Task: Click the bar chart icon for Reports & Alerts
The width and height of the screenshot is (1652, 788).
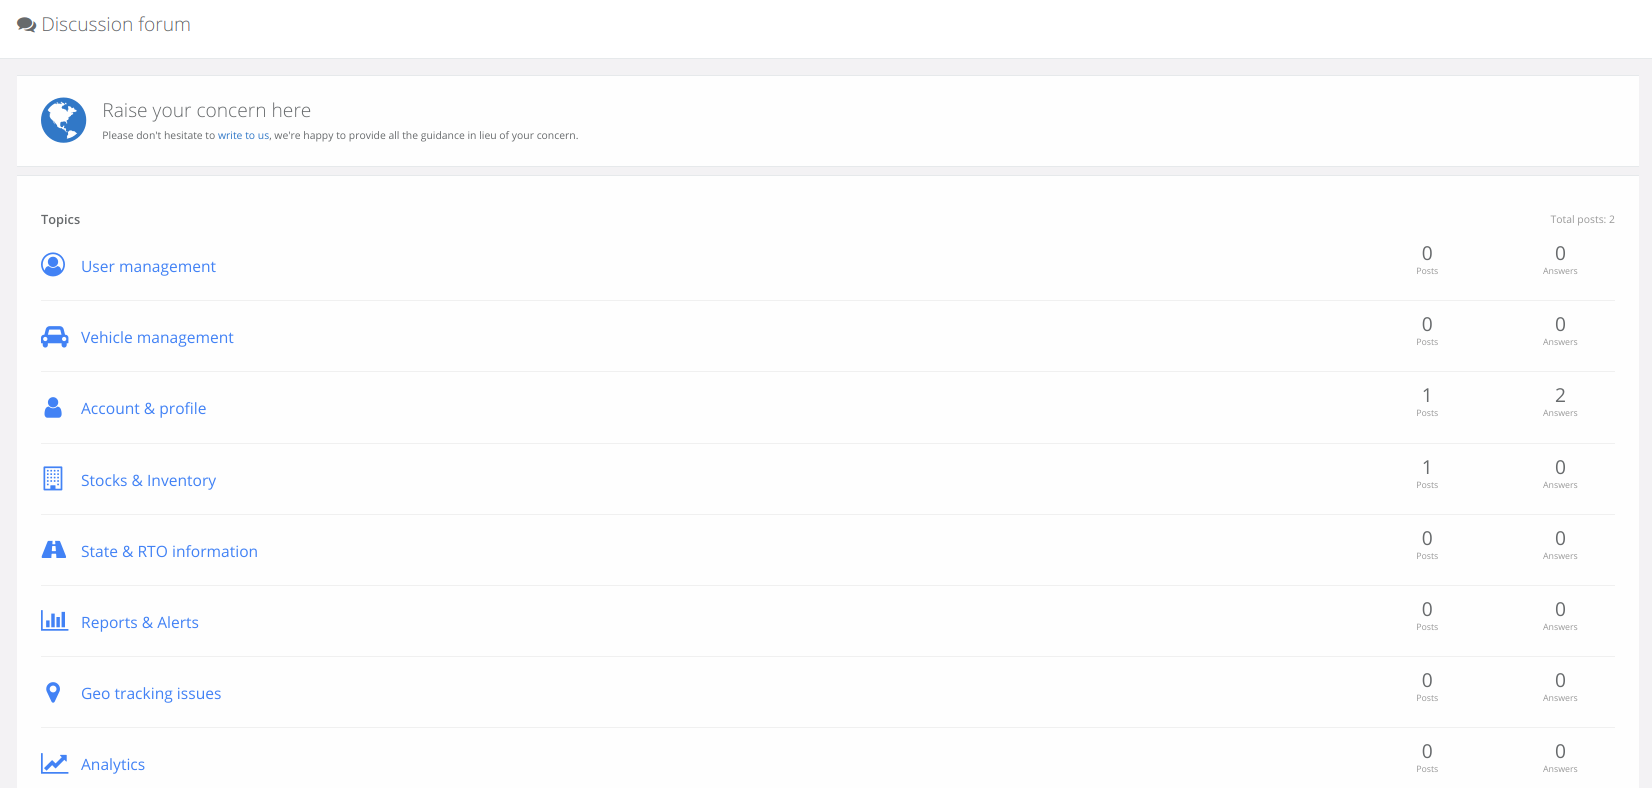Action: pyautogui.click(x=54, y=621)
